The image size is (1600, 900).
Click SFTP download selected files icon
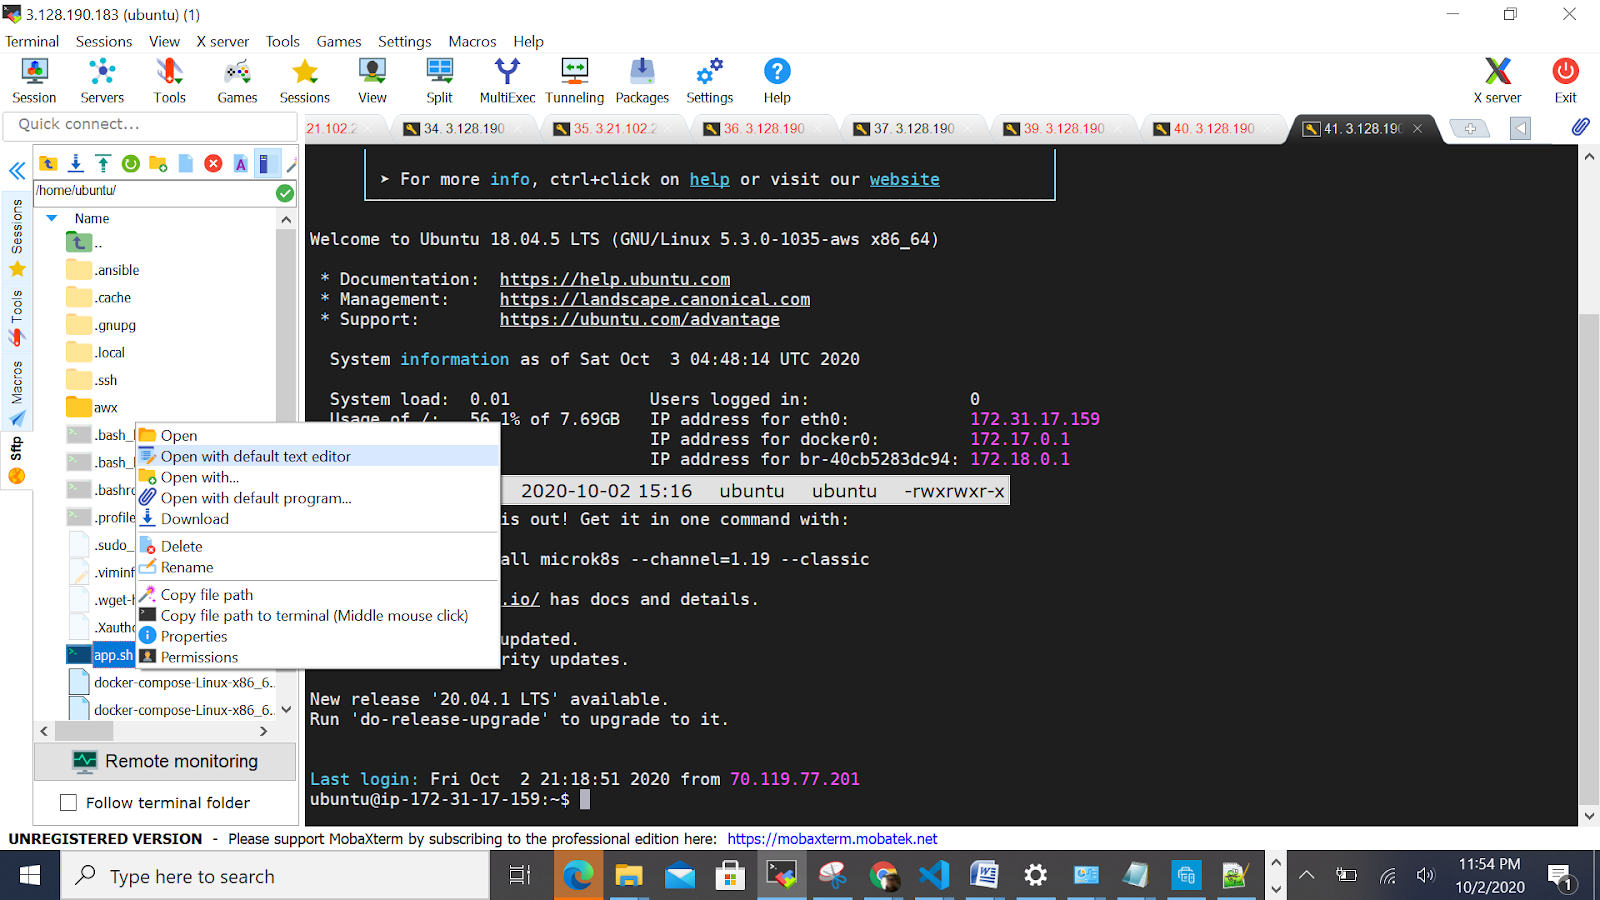coord(76,163)
